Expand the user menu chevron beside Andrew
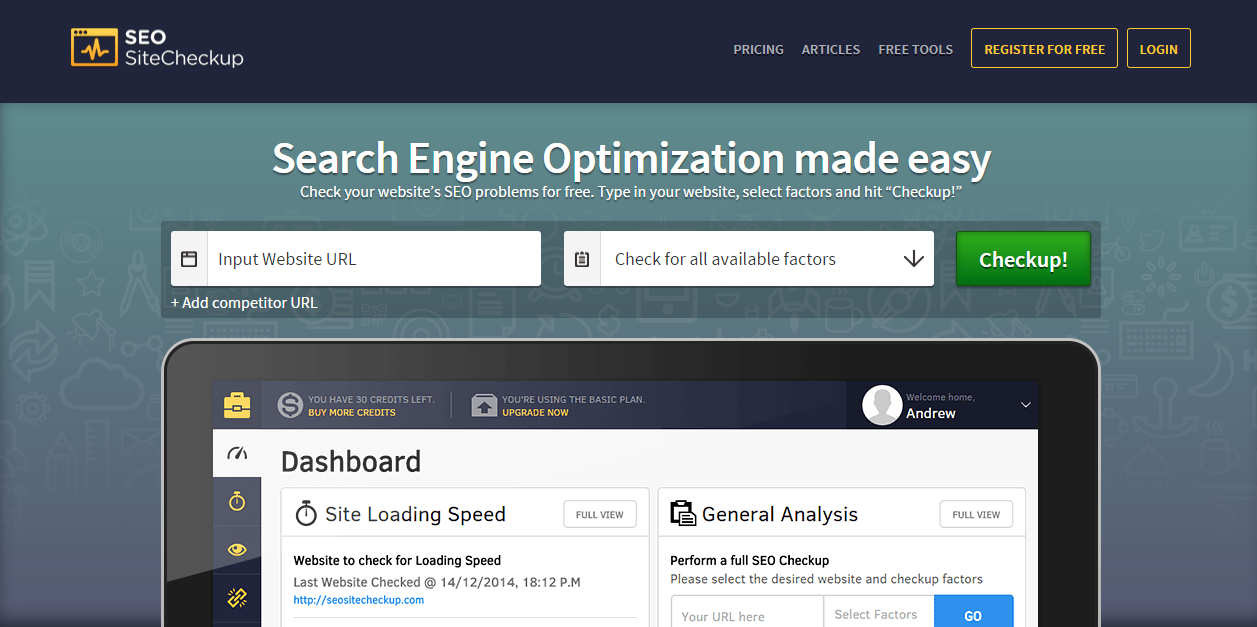This screenshot has width=1257, height=627. coord(1025,405)
